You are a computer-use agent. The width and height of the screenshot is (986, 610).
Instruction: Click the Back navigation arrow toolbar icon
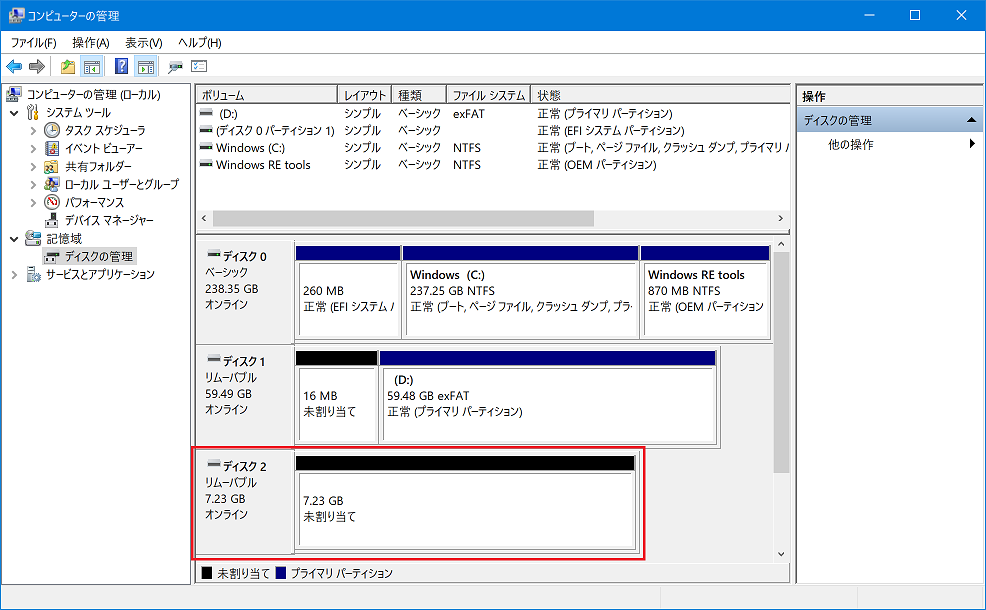tap(14, 66)
